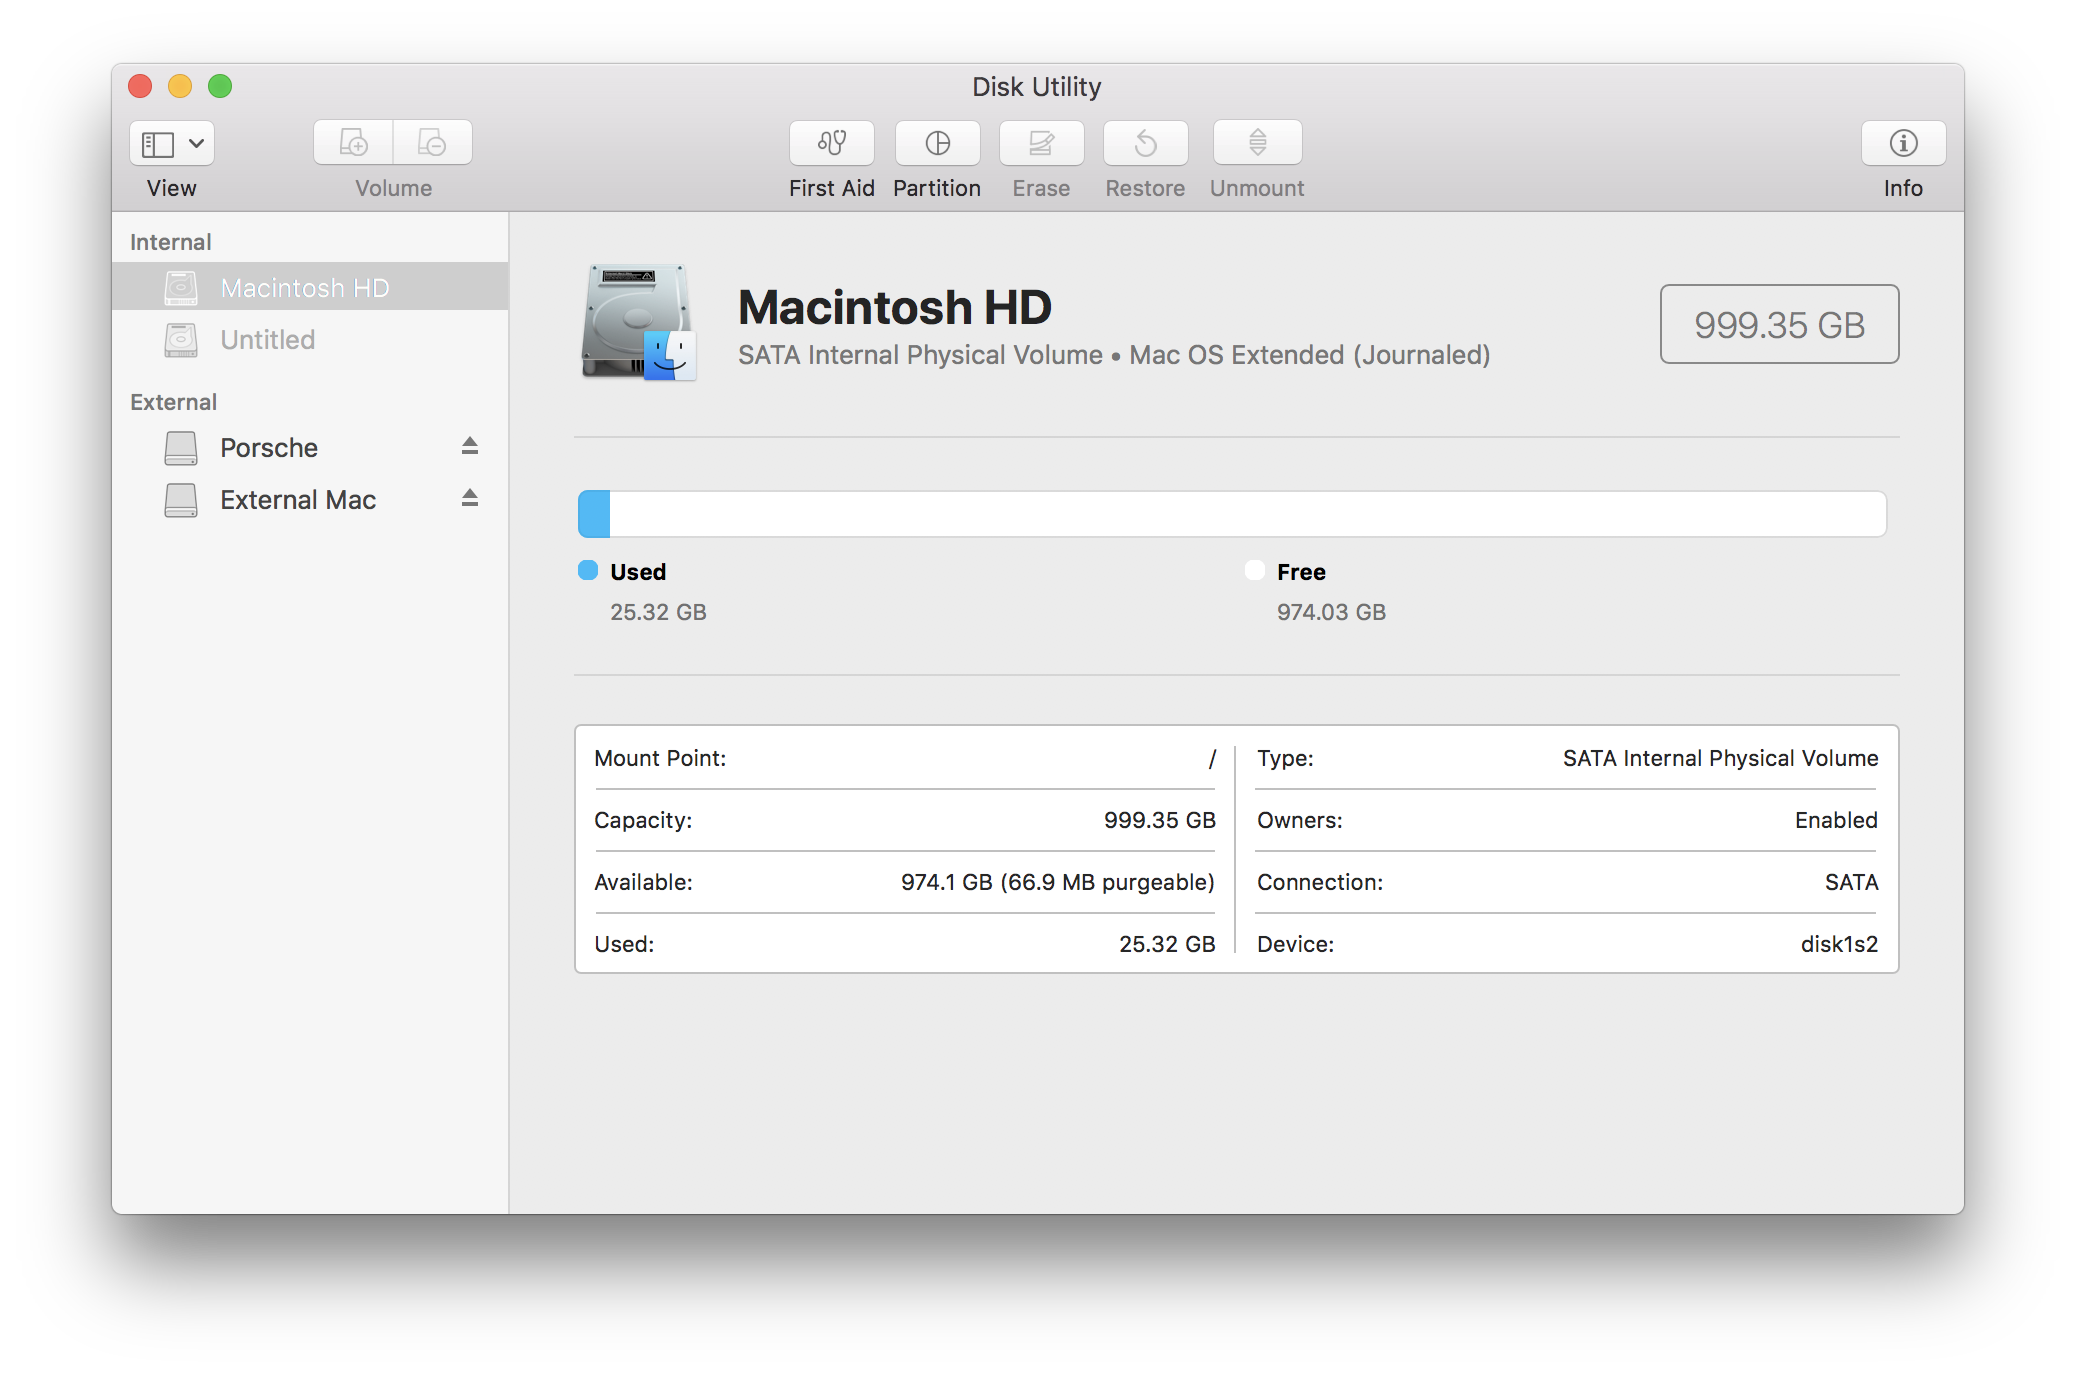Click the Type SATA Internal row
This screenshot has width=2076, height=1374.
pyautogui.click(x=1567, y=758)
